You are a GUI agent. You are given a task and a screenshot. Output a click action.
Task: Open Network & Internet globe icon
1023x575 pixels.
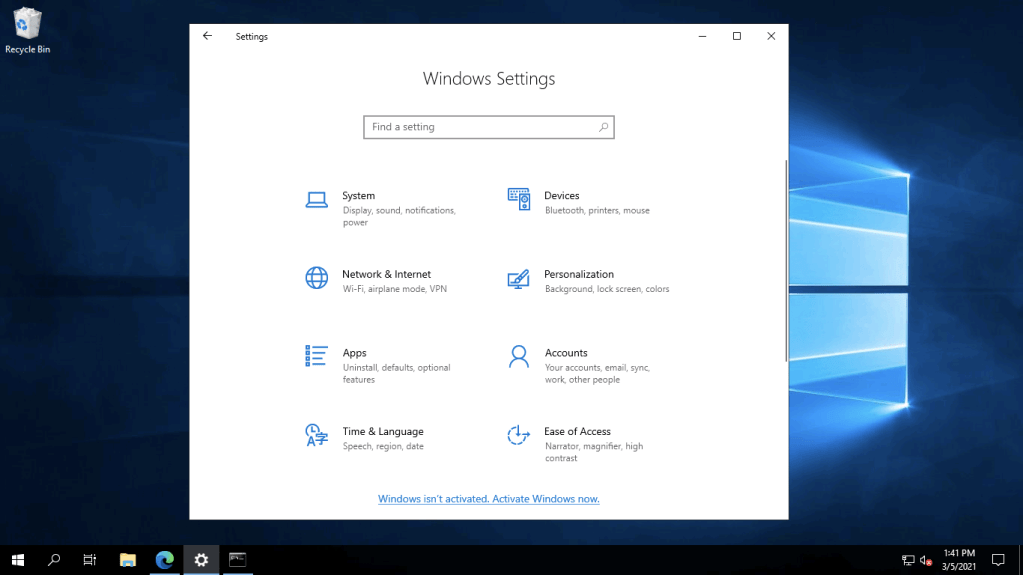[x=316, y=278]
